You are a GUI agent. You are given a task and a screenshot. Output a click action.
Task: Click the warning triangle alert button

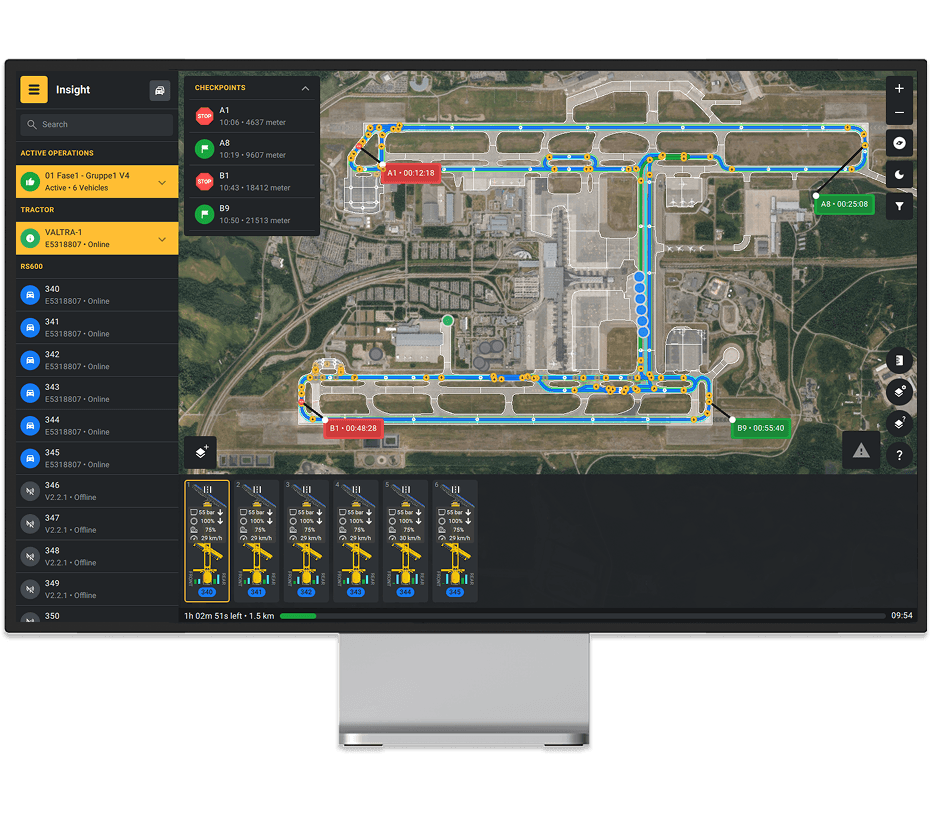(861, 451)
